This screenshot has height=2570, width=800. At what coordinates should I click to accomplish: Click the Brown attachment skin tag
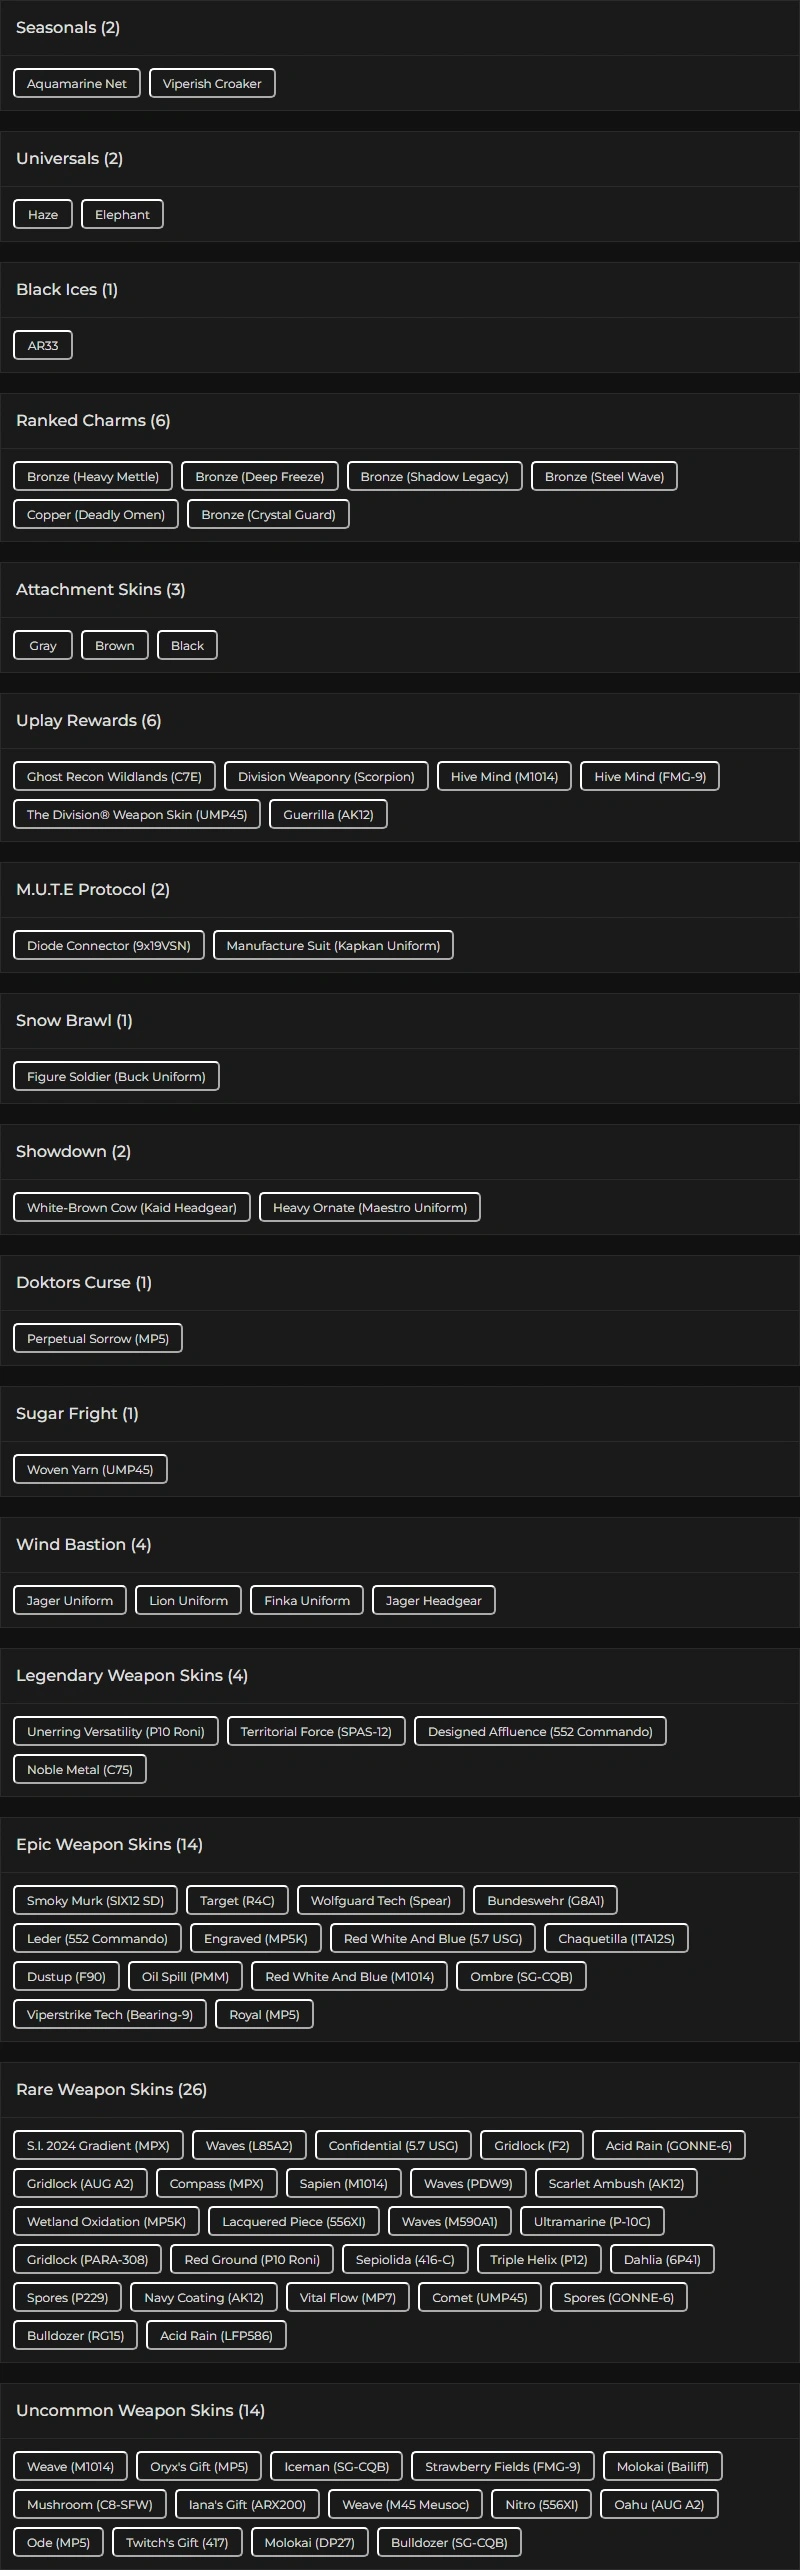coord(115,646)
